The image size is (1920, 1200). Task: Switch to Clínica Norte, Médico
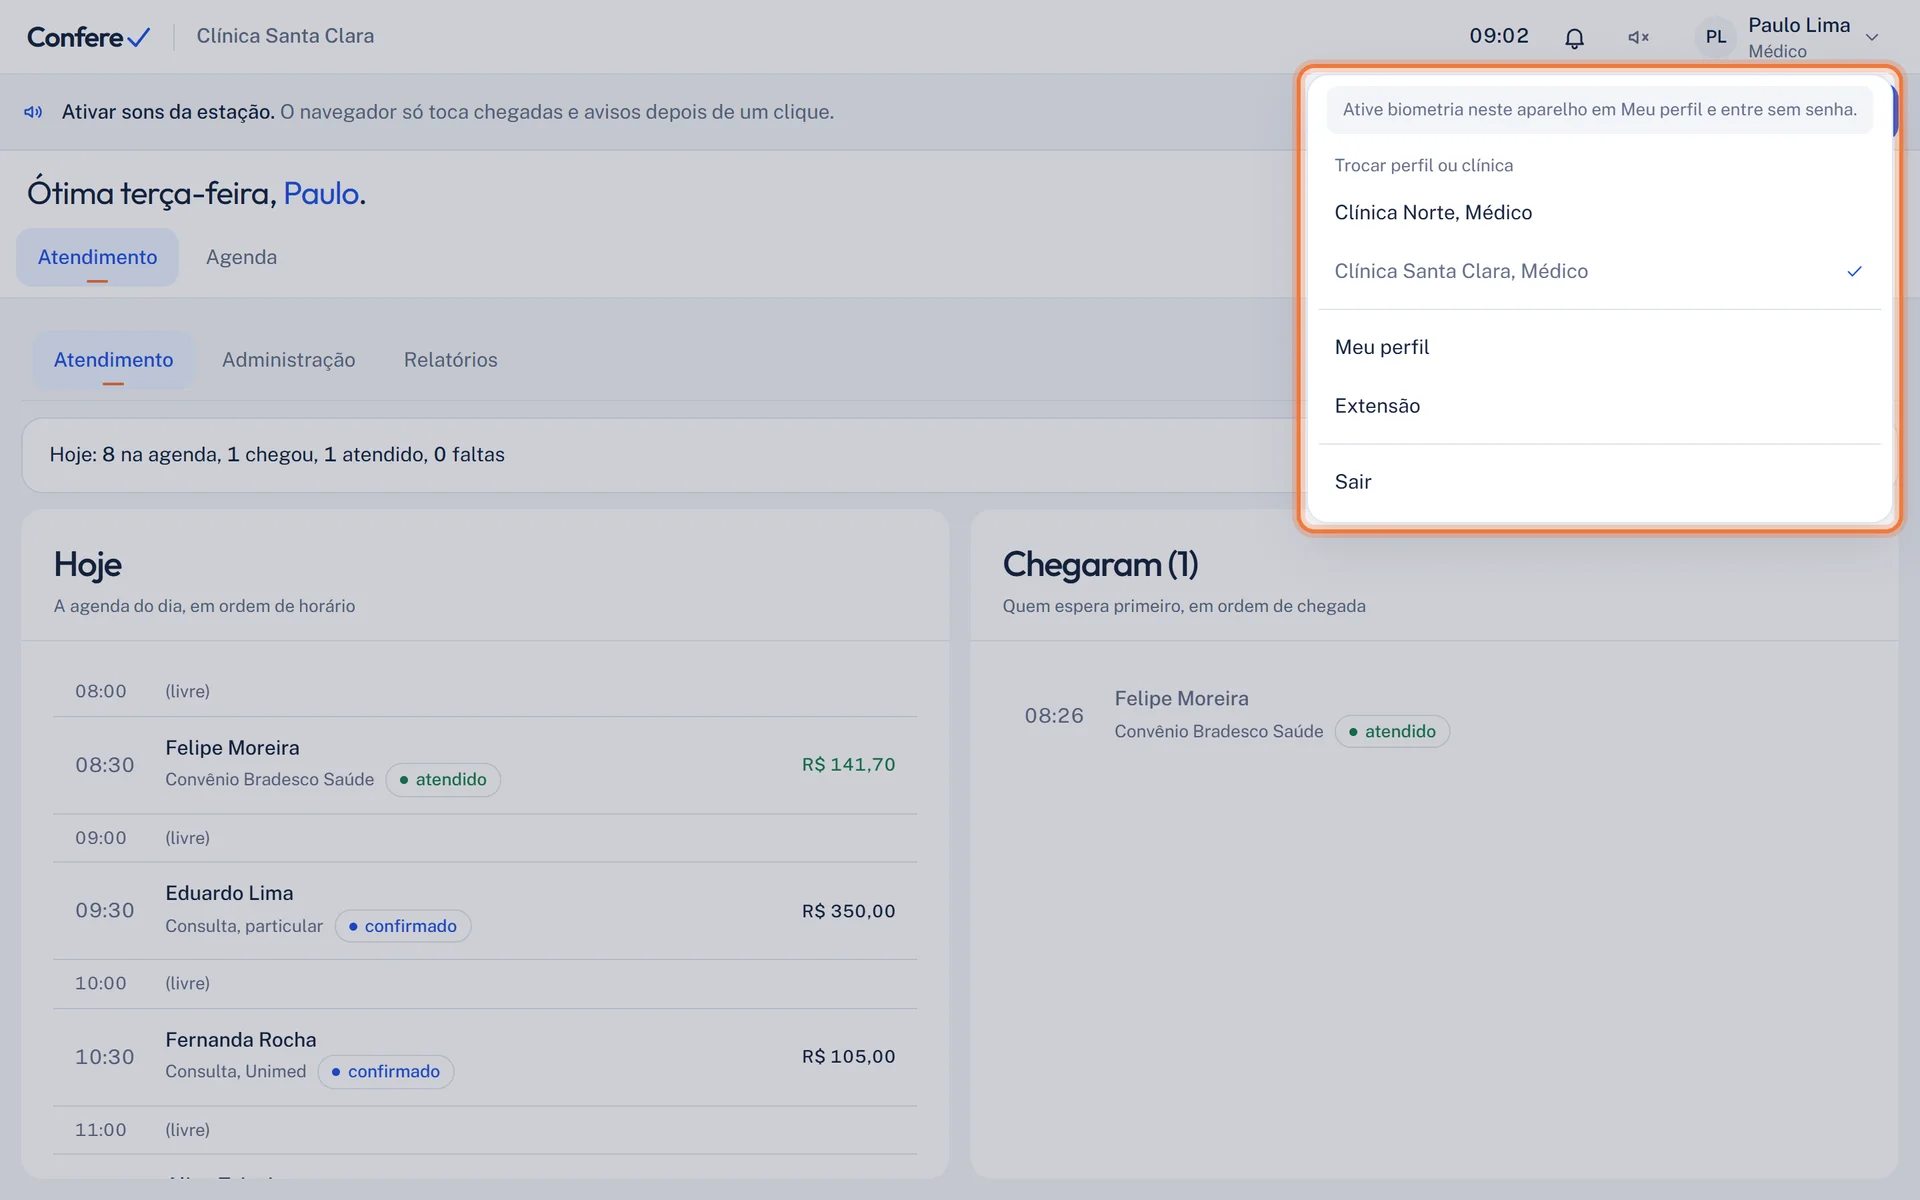point(1599,212)
